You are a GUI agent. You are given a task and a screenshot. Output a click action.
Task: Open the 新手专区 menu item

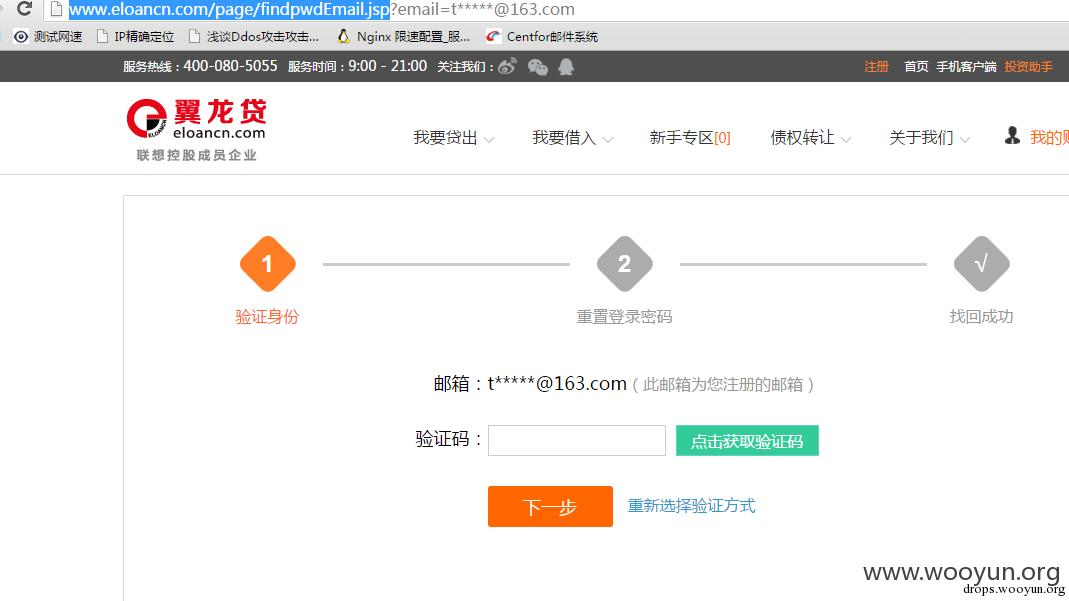coord(689,138)
